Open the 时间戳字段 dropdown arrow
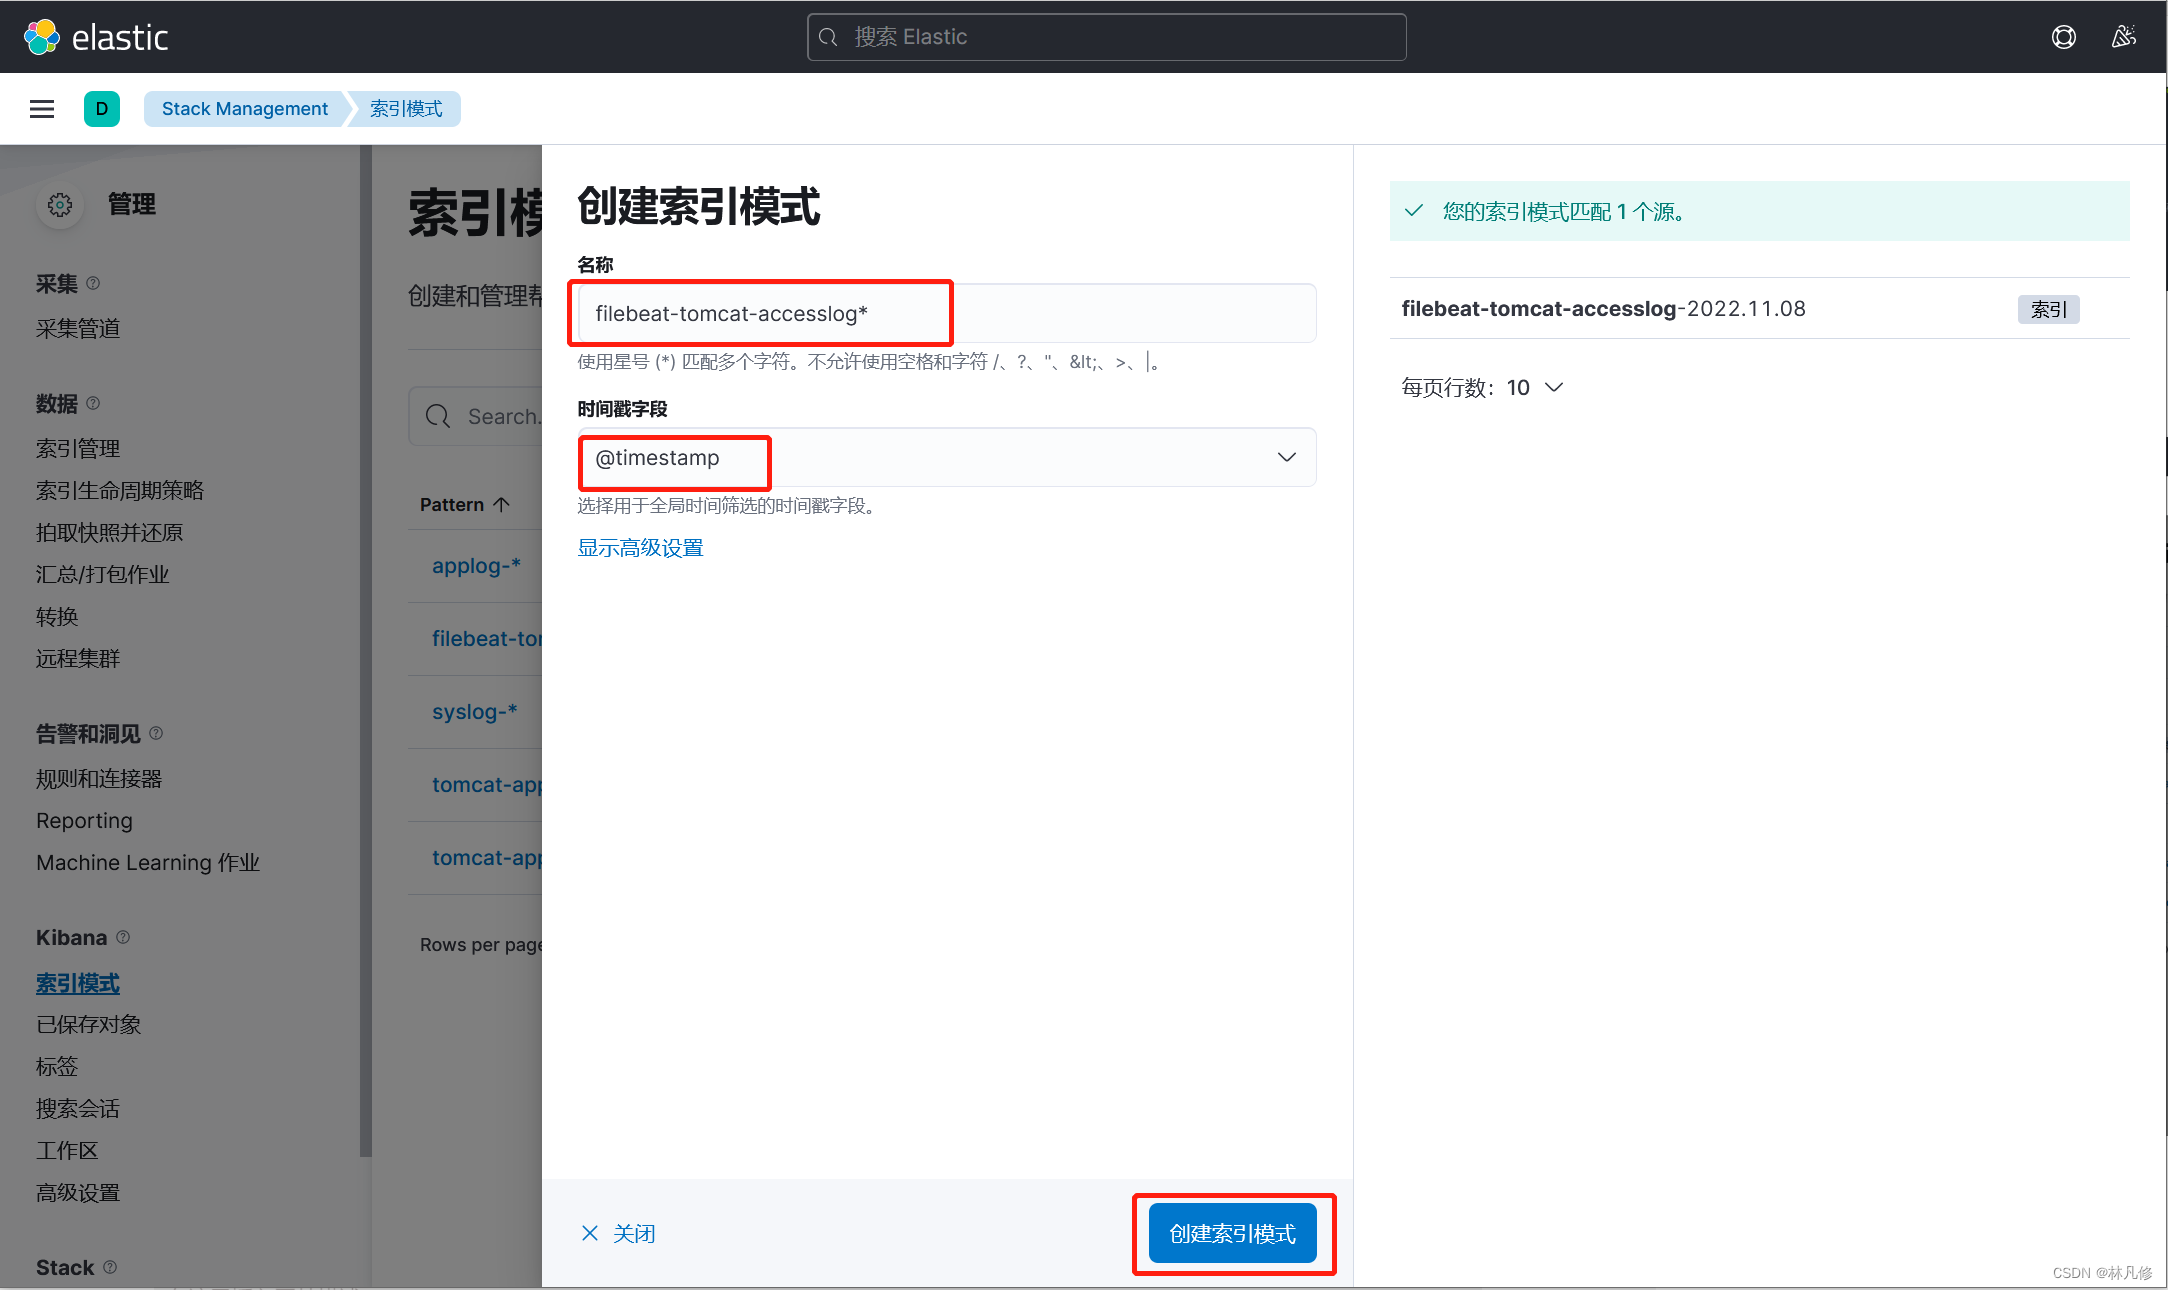The width and height of the screenshot is (2168, 1290). point(1287,457)
